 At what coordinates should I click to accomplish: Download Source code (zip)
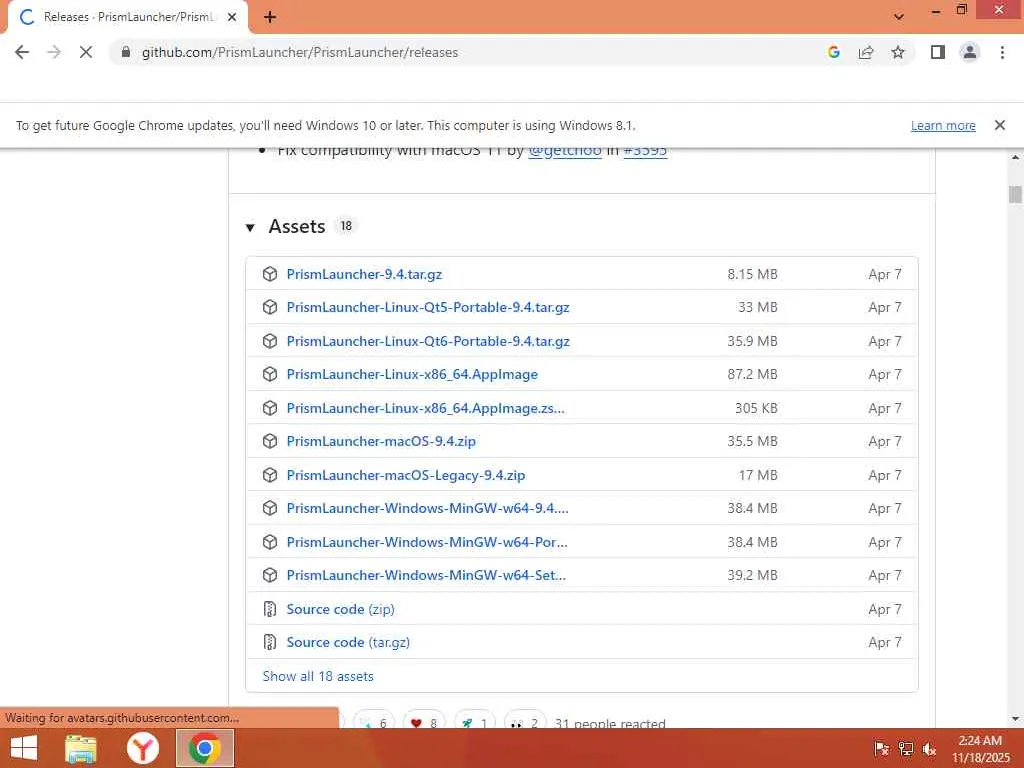pyautogui.click(x=340, y=609)
